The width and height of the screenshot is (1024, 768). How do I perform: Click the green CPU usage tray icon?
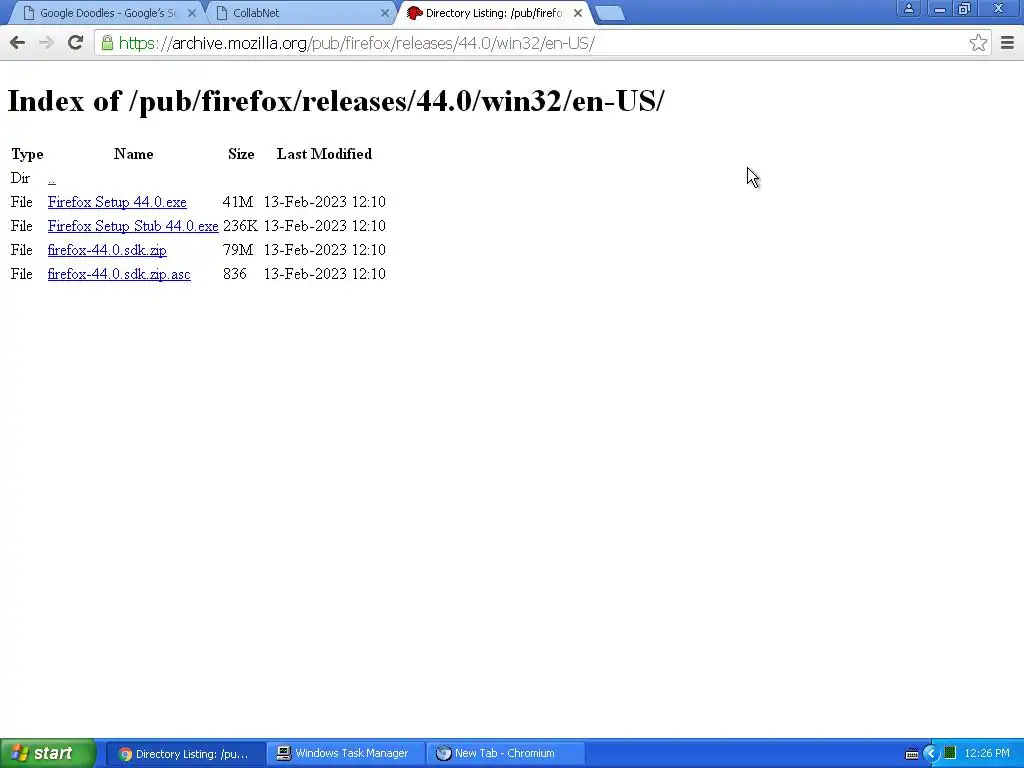pyautogui.click(x=950, y=754)
